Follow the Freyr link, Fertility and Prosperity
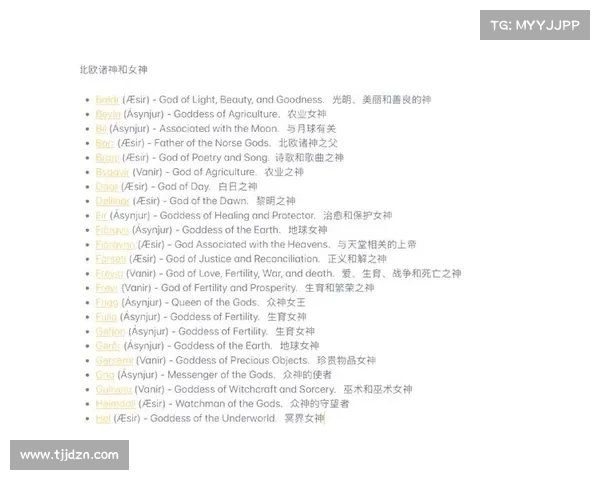The image size is (600, 480). point(107,288)
